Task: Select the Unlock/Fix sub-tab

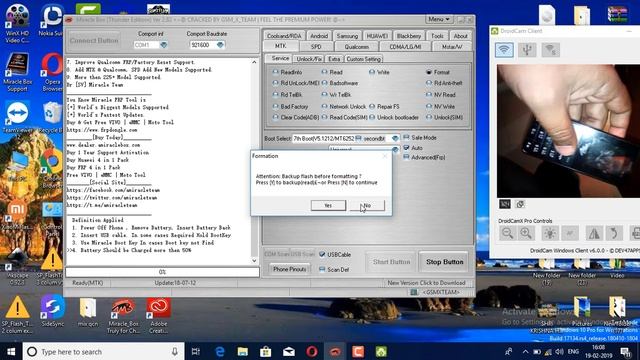Action: pos(309,59)
